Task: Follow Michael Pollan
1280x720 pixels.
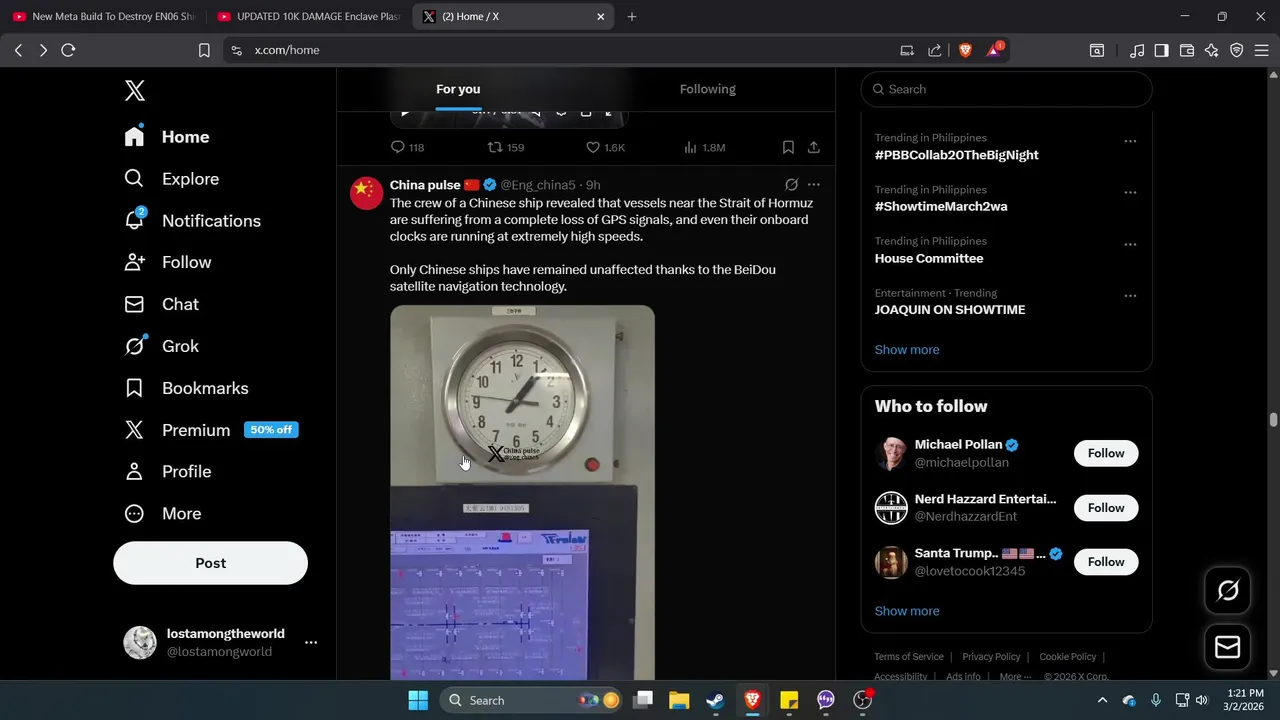Action: [x=1106, y=453]
